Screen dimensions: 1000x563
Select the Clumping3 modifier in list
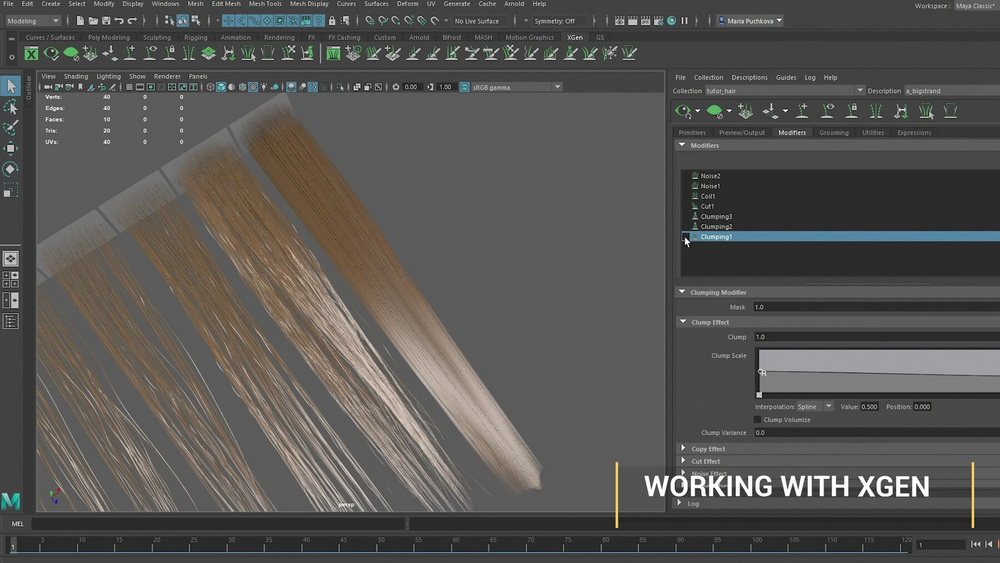pos(716,217)
